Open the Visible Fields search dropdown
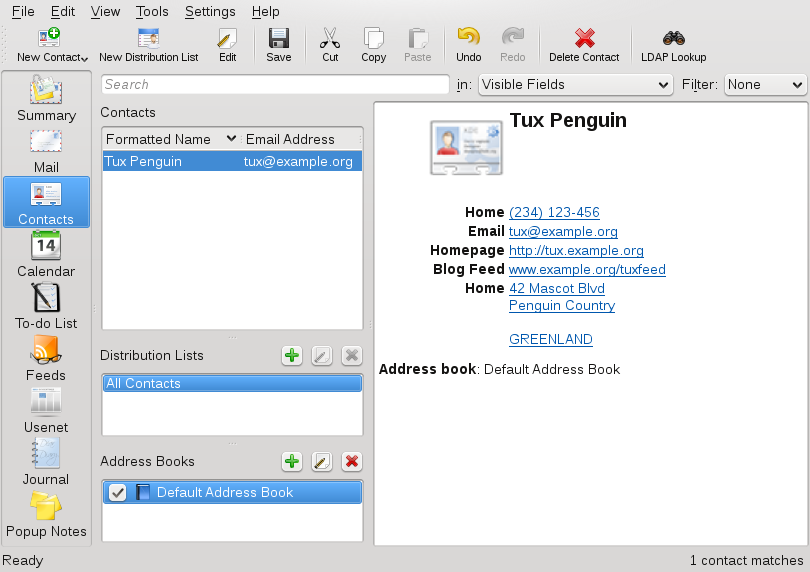Image resolution: width=810 pixels, height=572 pixels. pyautogui.click(x=575, y=85)
